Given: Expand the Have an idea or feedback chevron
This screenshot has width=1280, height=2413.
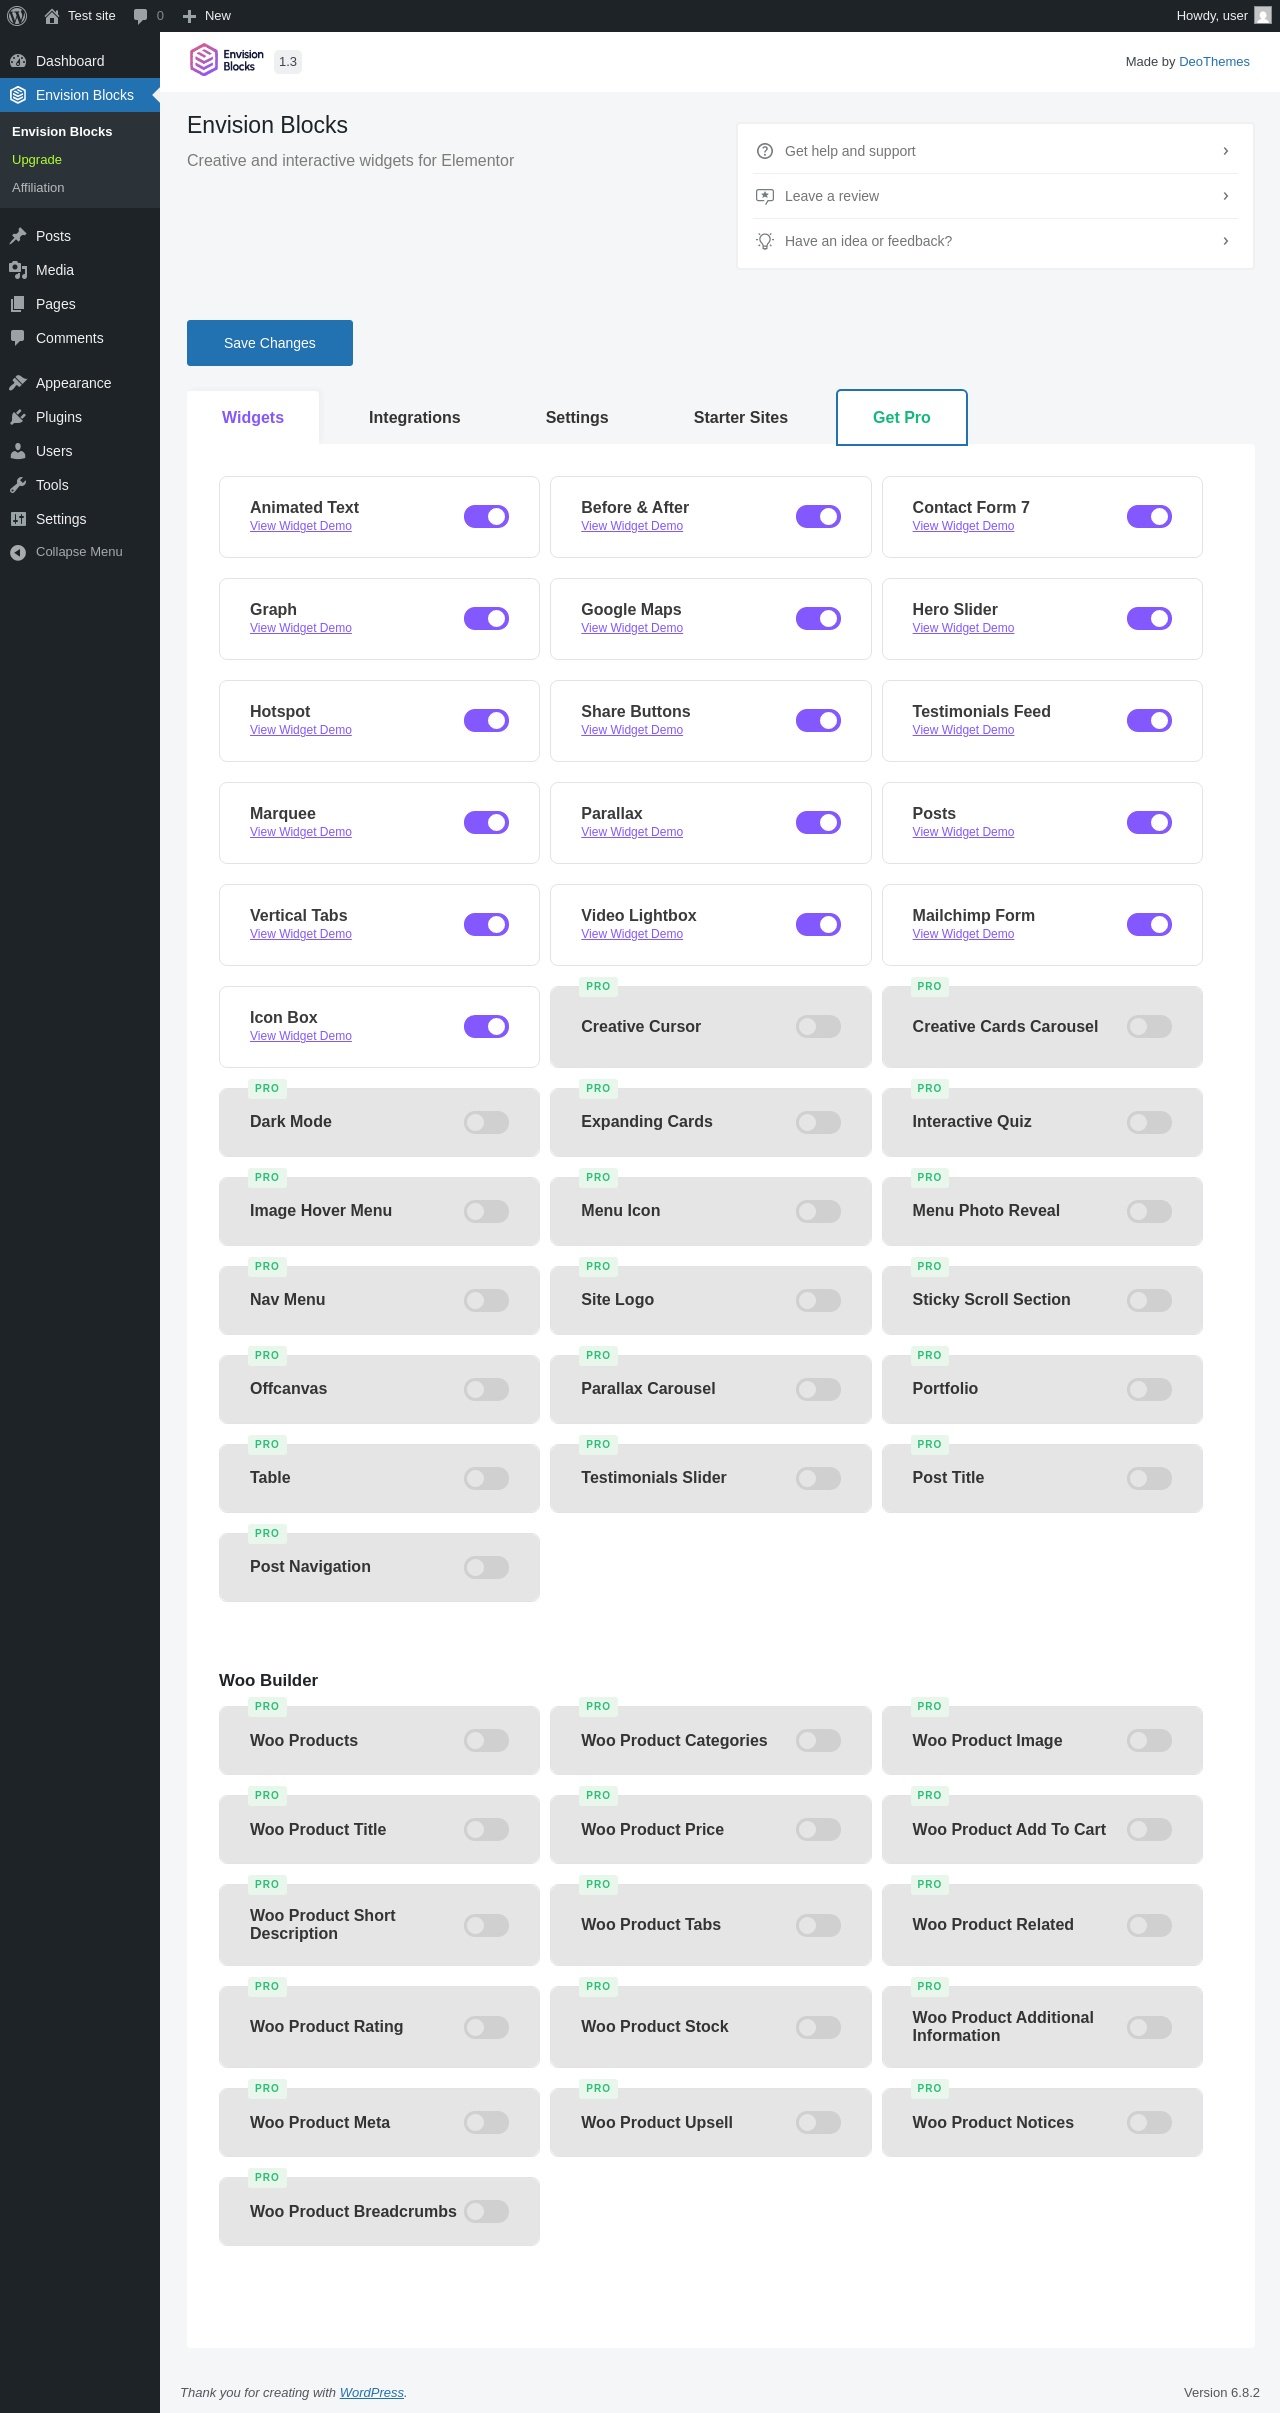Looking at the screenshot, I should [x=1226, y=241].
